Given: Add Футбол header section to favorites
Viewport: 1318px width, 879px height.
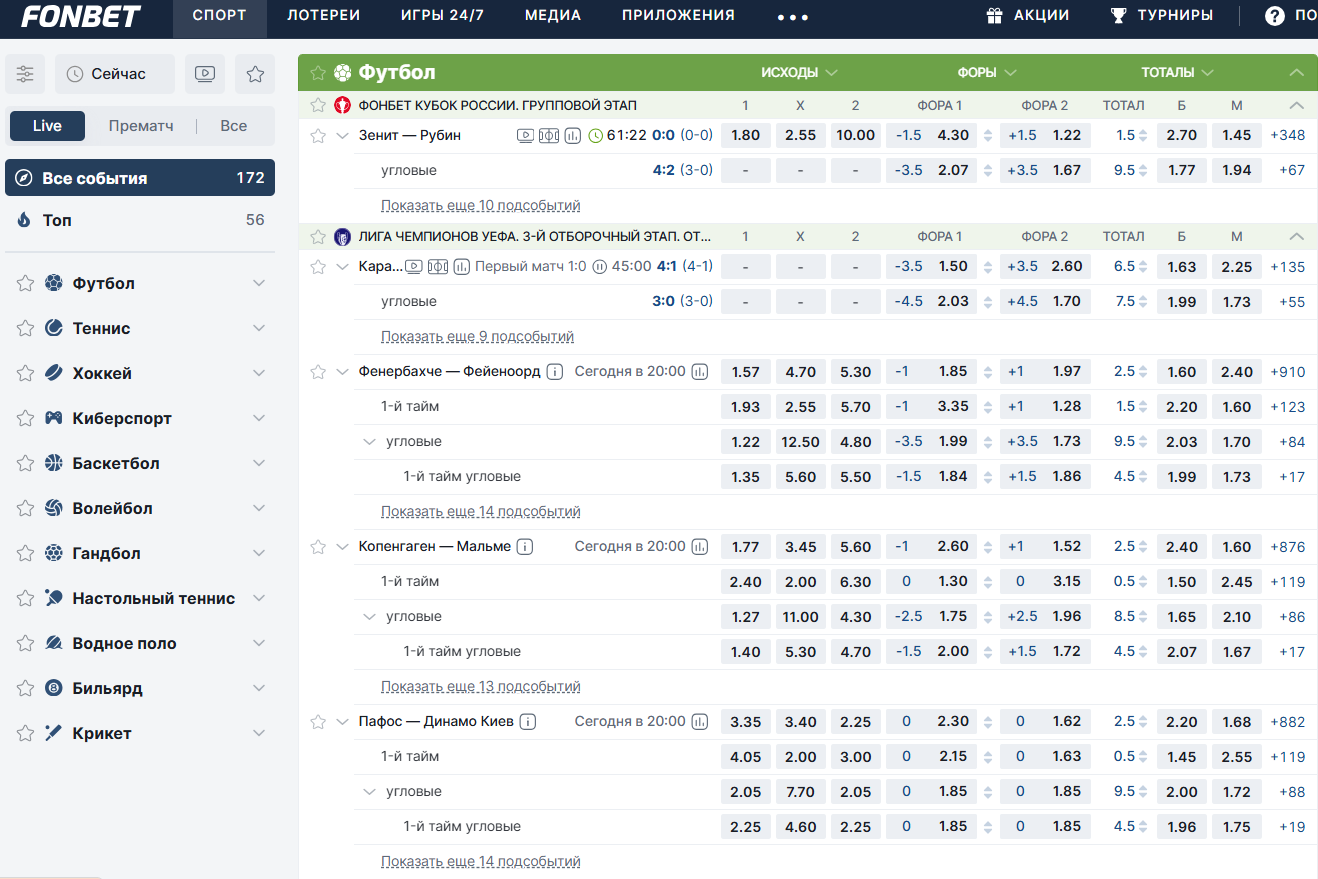Looking at the screenshot, I should [318, 73].
